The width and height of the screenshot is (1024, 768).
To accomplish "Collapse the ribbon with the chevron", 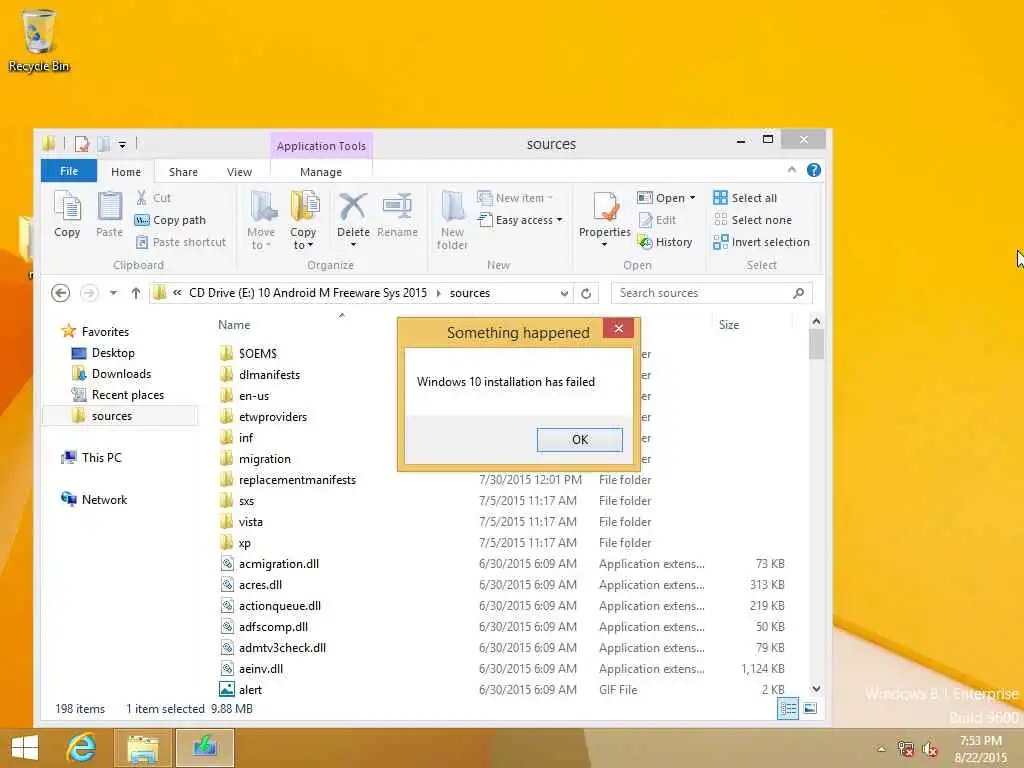I will (792, 170).
